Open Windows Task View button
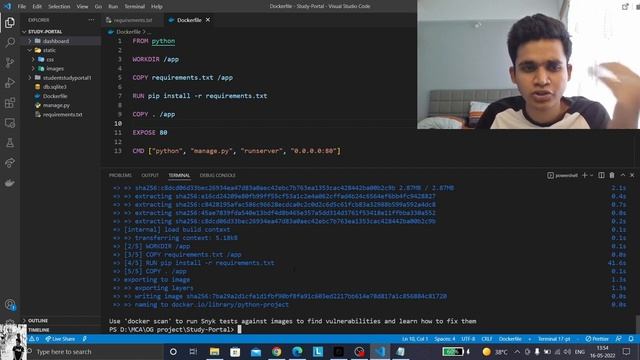This screenshot has width=640, height=360. click(x=193, y=351)
